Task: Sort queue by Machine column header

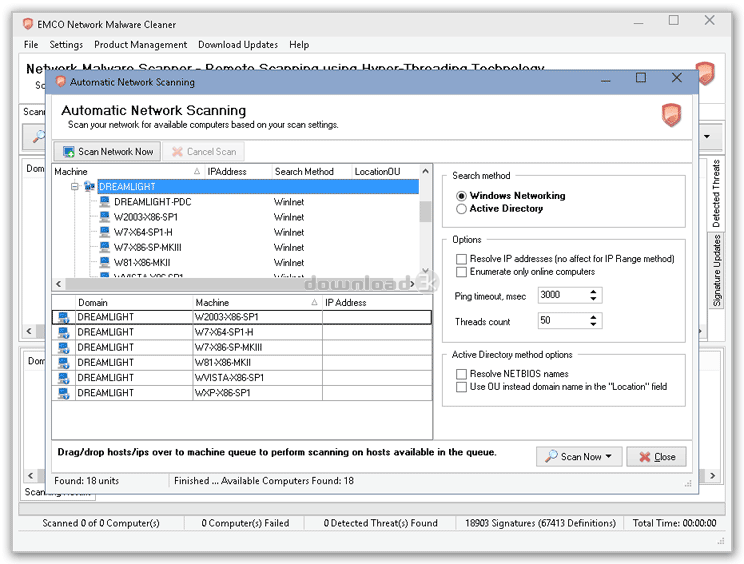Action: [257, 303]
